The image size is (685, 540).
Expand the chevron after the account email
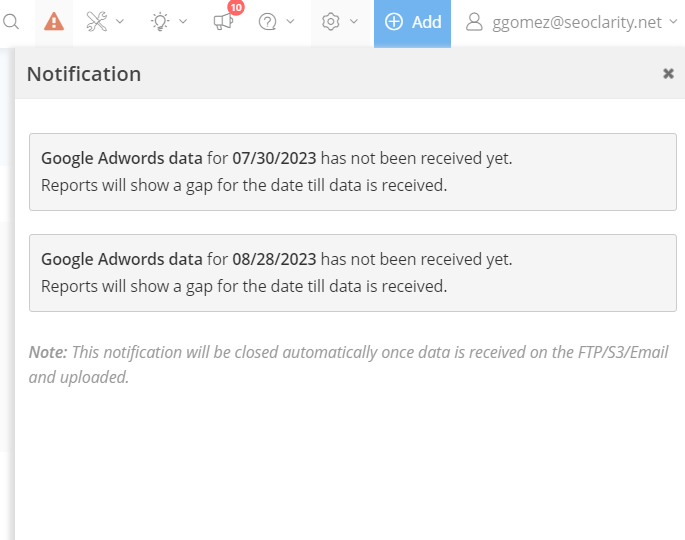point(672,22)
